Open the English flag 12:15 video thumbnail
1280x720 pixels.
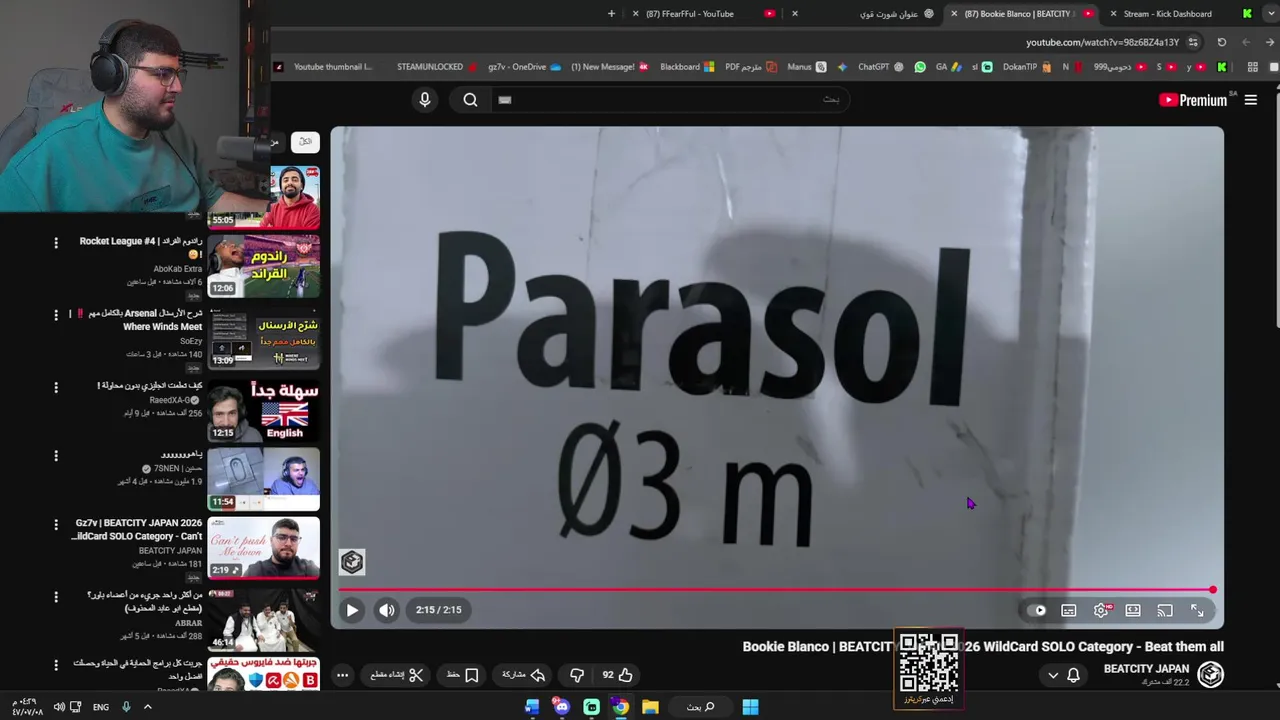coord(264,410)
